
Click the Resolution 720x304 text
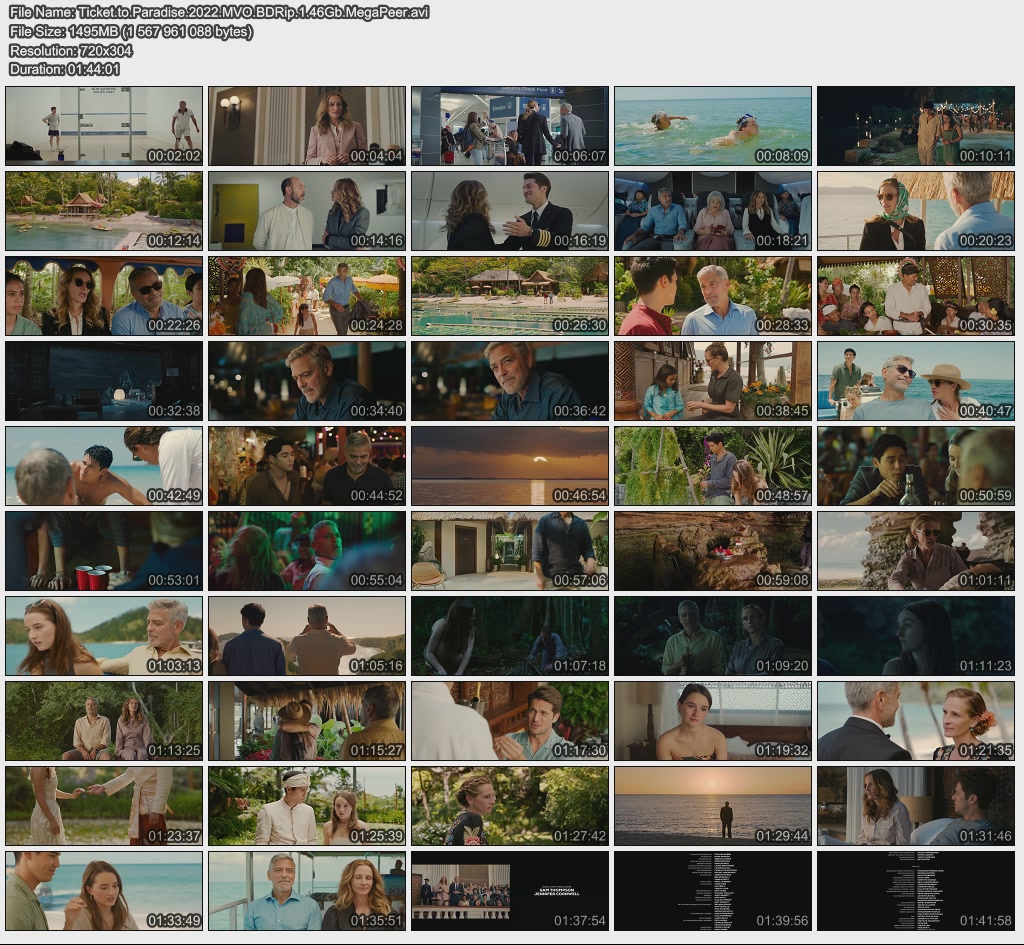pyautogui.click(x=70, y=50)
